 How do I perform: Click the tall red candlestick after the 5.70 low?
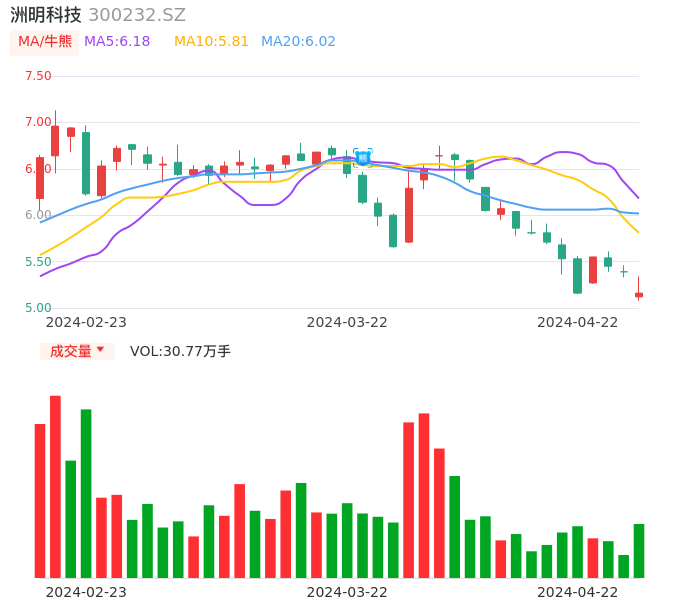pyautogui.click(x=409, y=215)
